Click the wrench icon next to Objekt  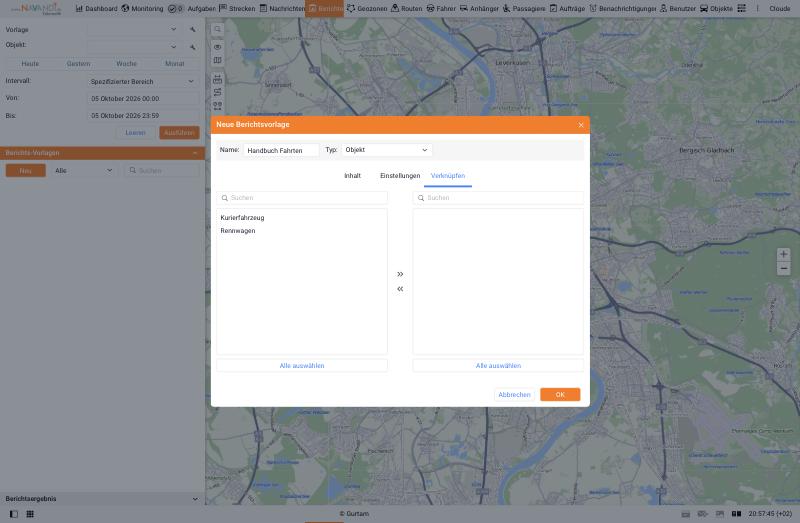coord(193,47)
